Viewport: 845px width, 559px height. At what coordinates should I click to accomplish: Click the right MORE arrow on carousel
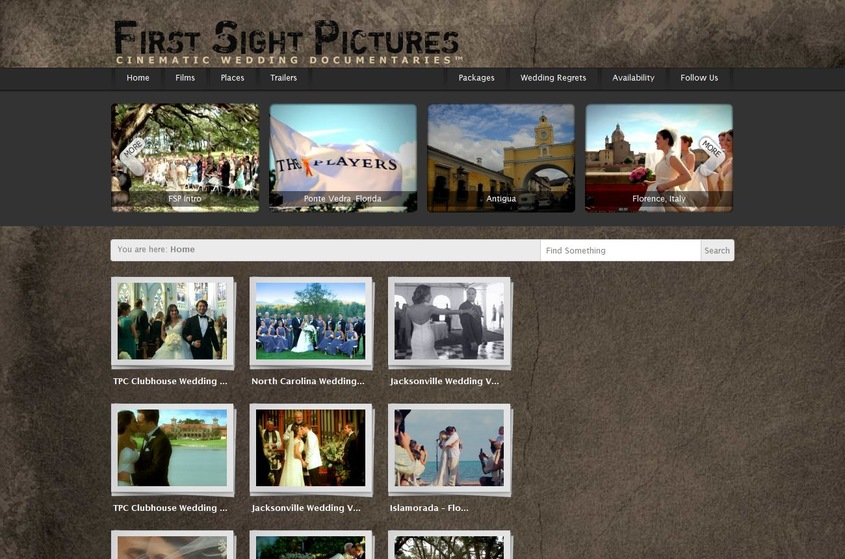[x=711, y=156]
